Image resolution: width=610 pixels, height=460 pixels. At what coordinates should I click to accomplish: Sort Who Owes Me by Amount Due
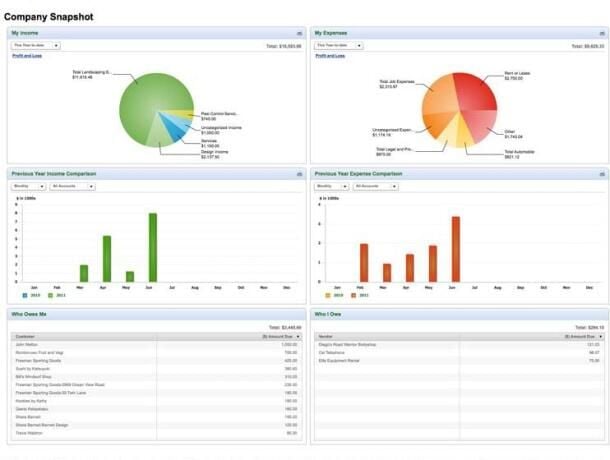click(281, 336)
